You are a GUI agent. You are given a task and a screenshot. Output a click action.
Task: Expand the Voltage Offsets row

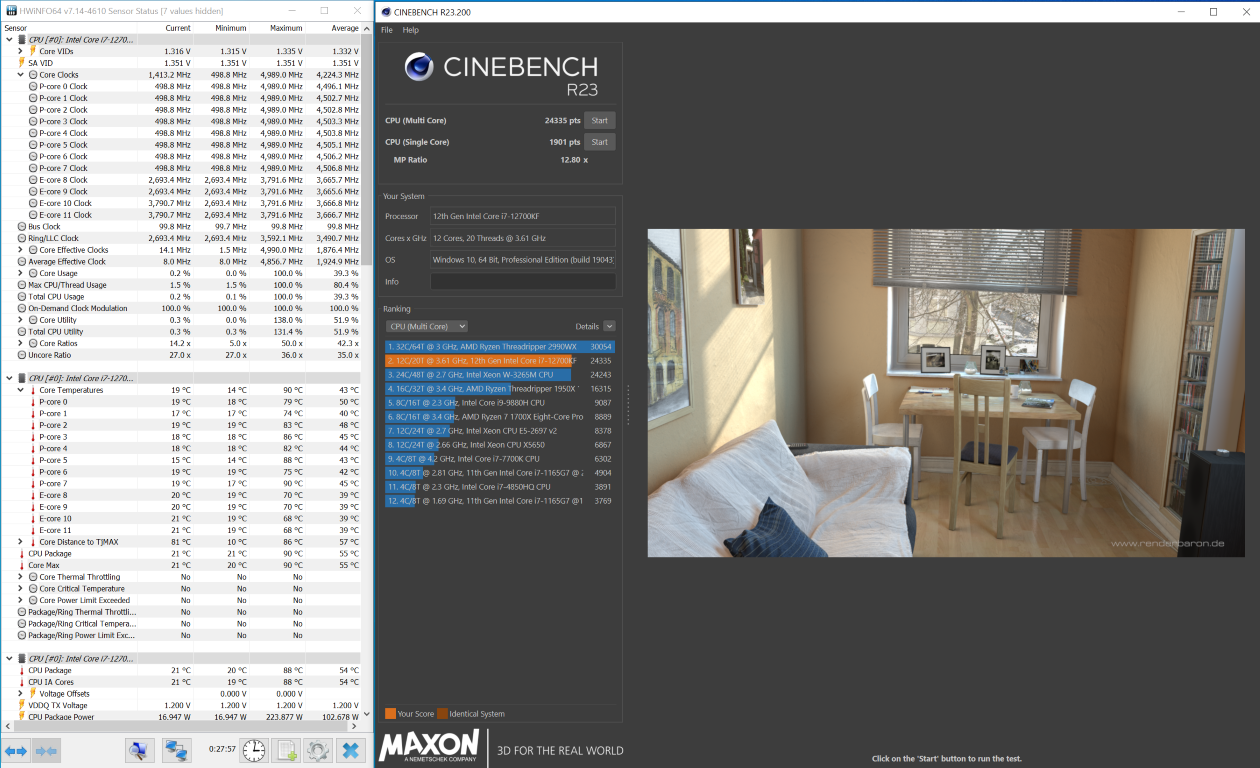click(x=21, y=694)
